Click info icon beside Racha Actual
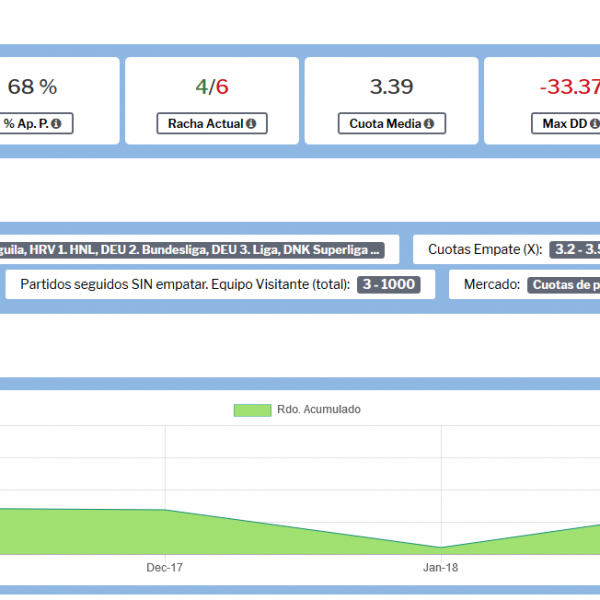 [251, 124]
